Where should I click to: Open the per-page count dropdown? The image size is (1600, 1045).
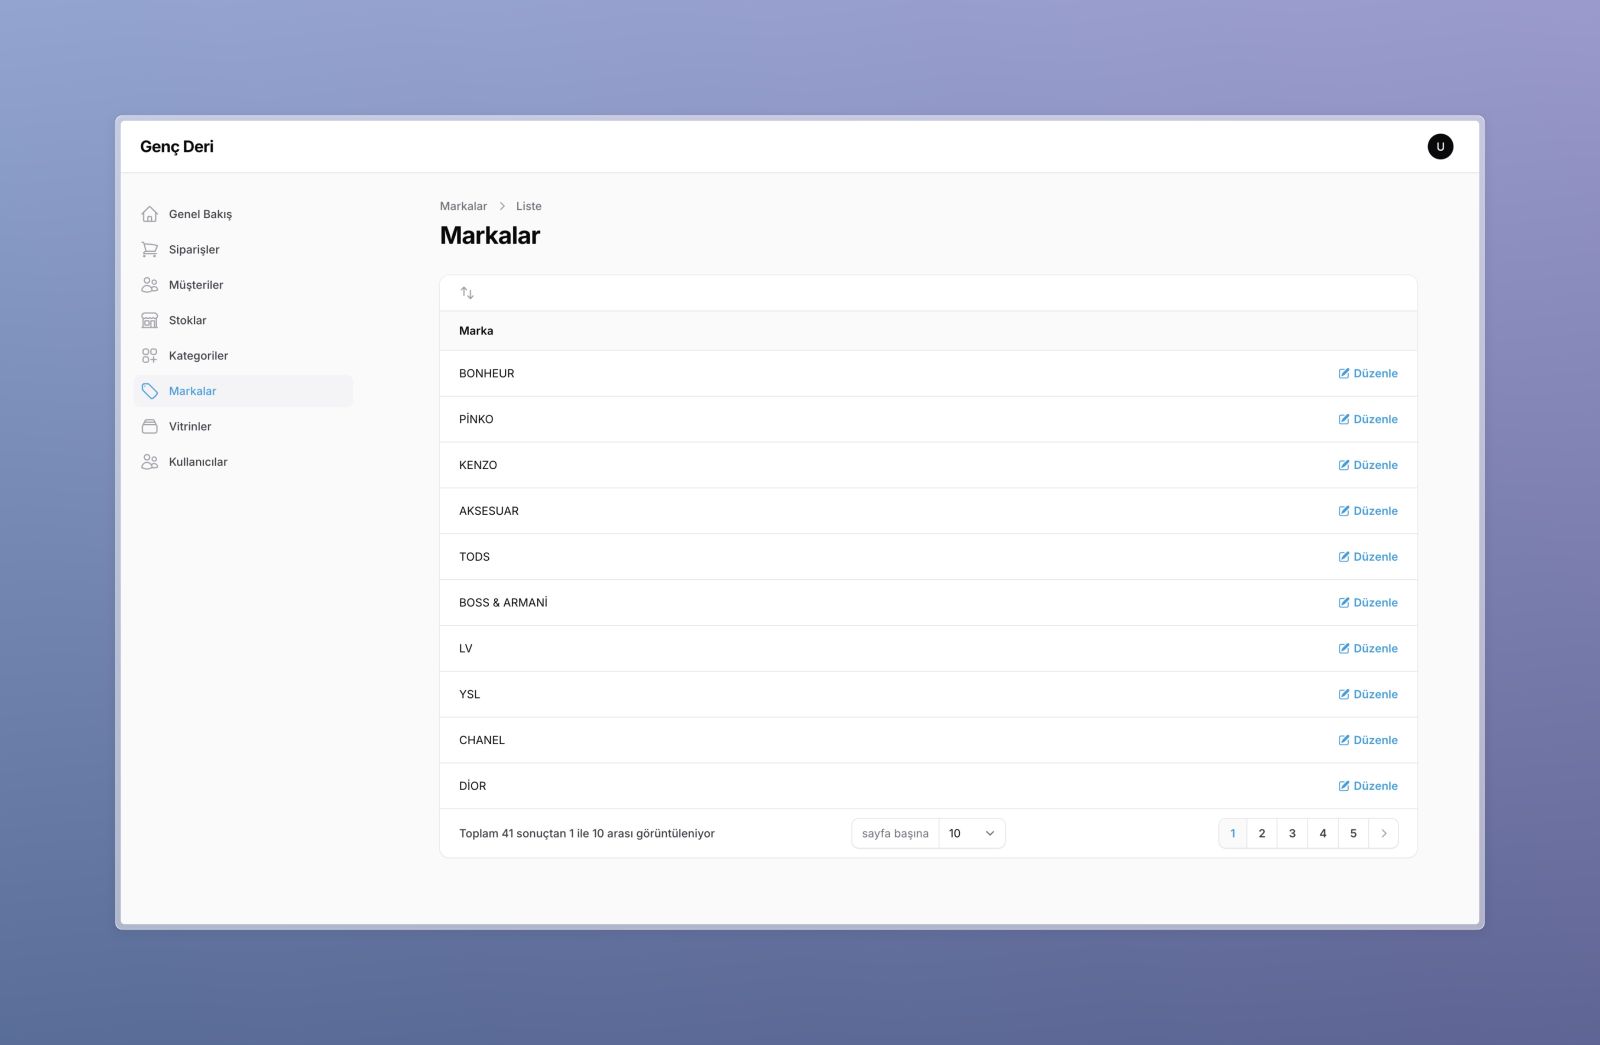point(971,834)
